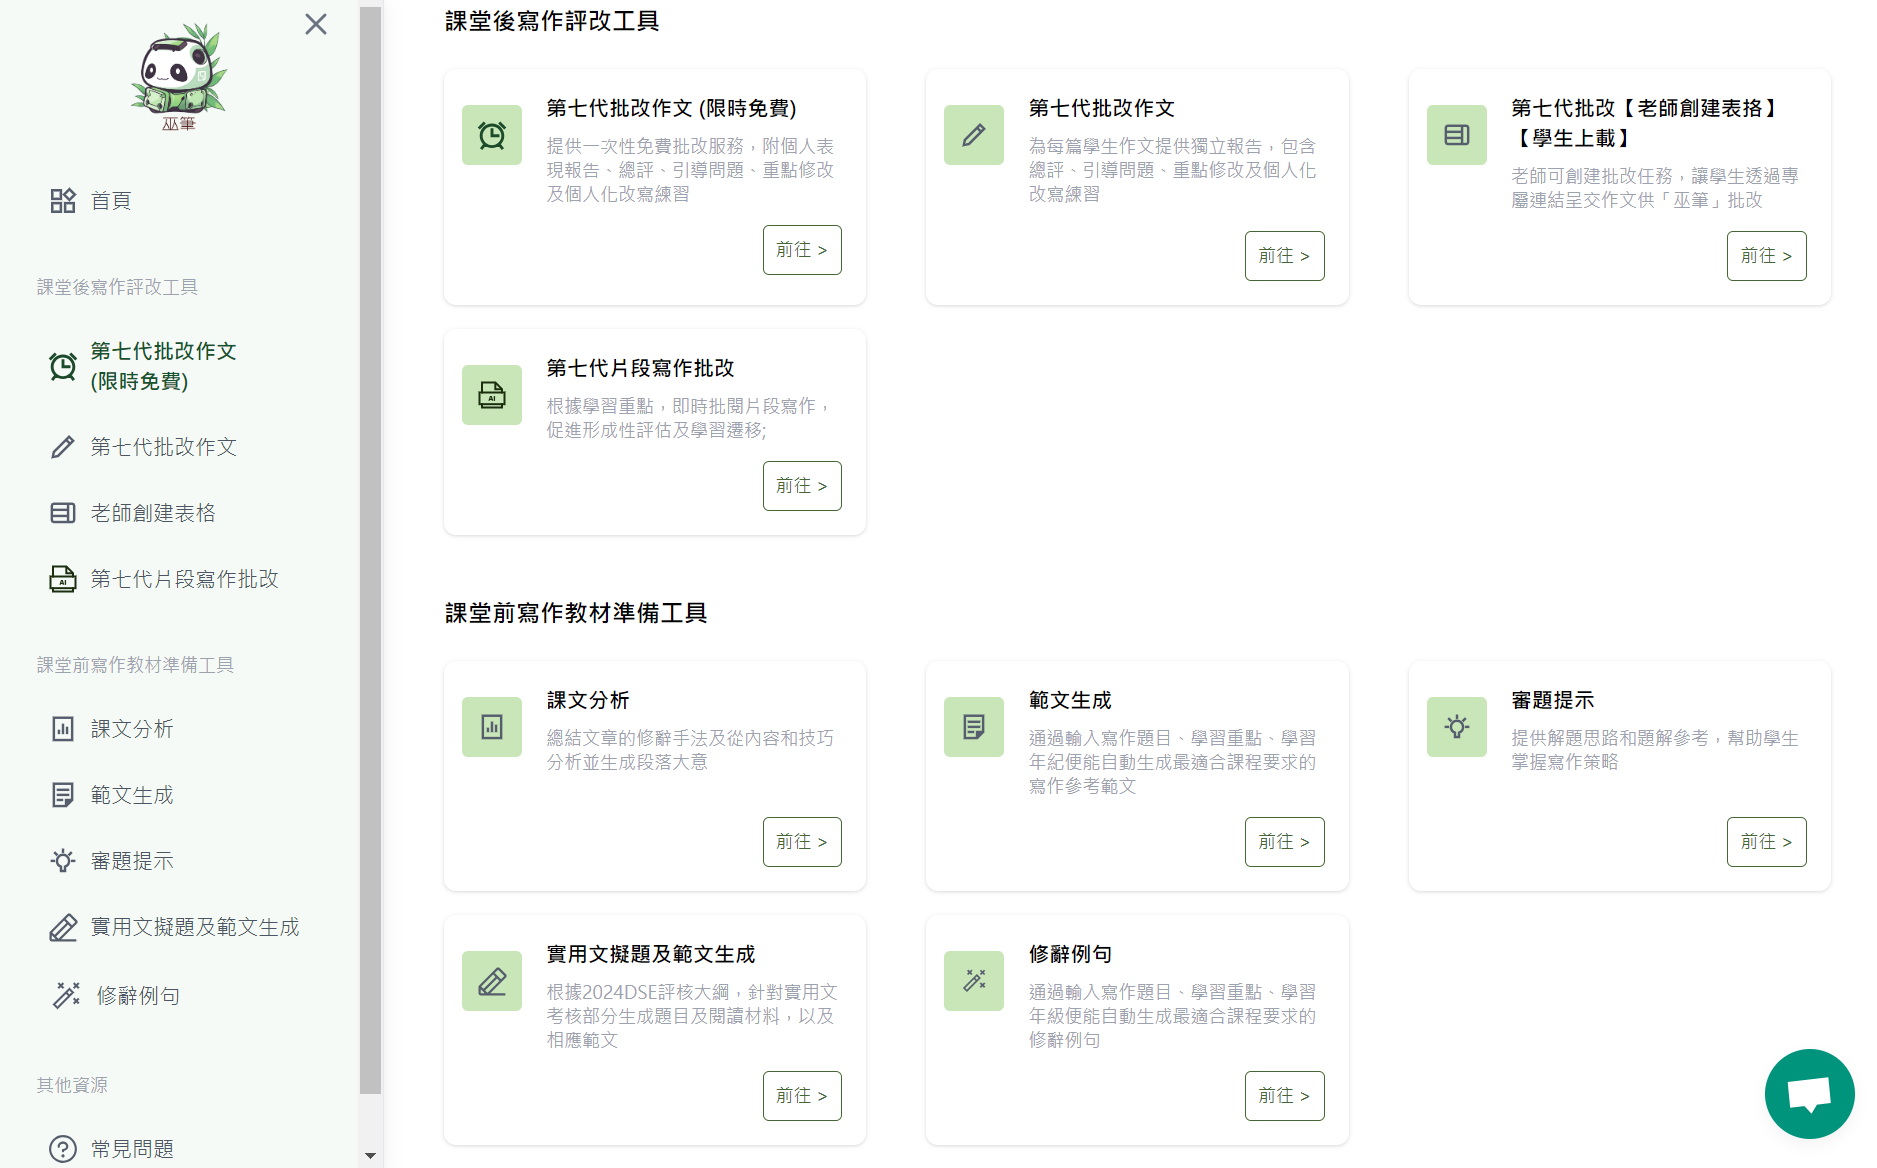The image size is (1877, 1168).
Task: Click the pencil icon in 第七代批改作文 card
Action: pos(974,135)
